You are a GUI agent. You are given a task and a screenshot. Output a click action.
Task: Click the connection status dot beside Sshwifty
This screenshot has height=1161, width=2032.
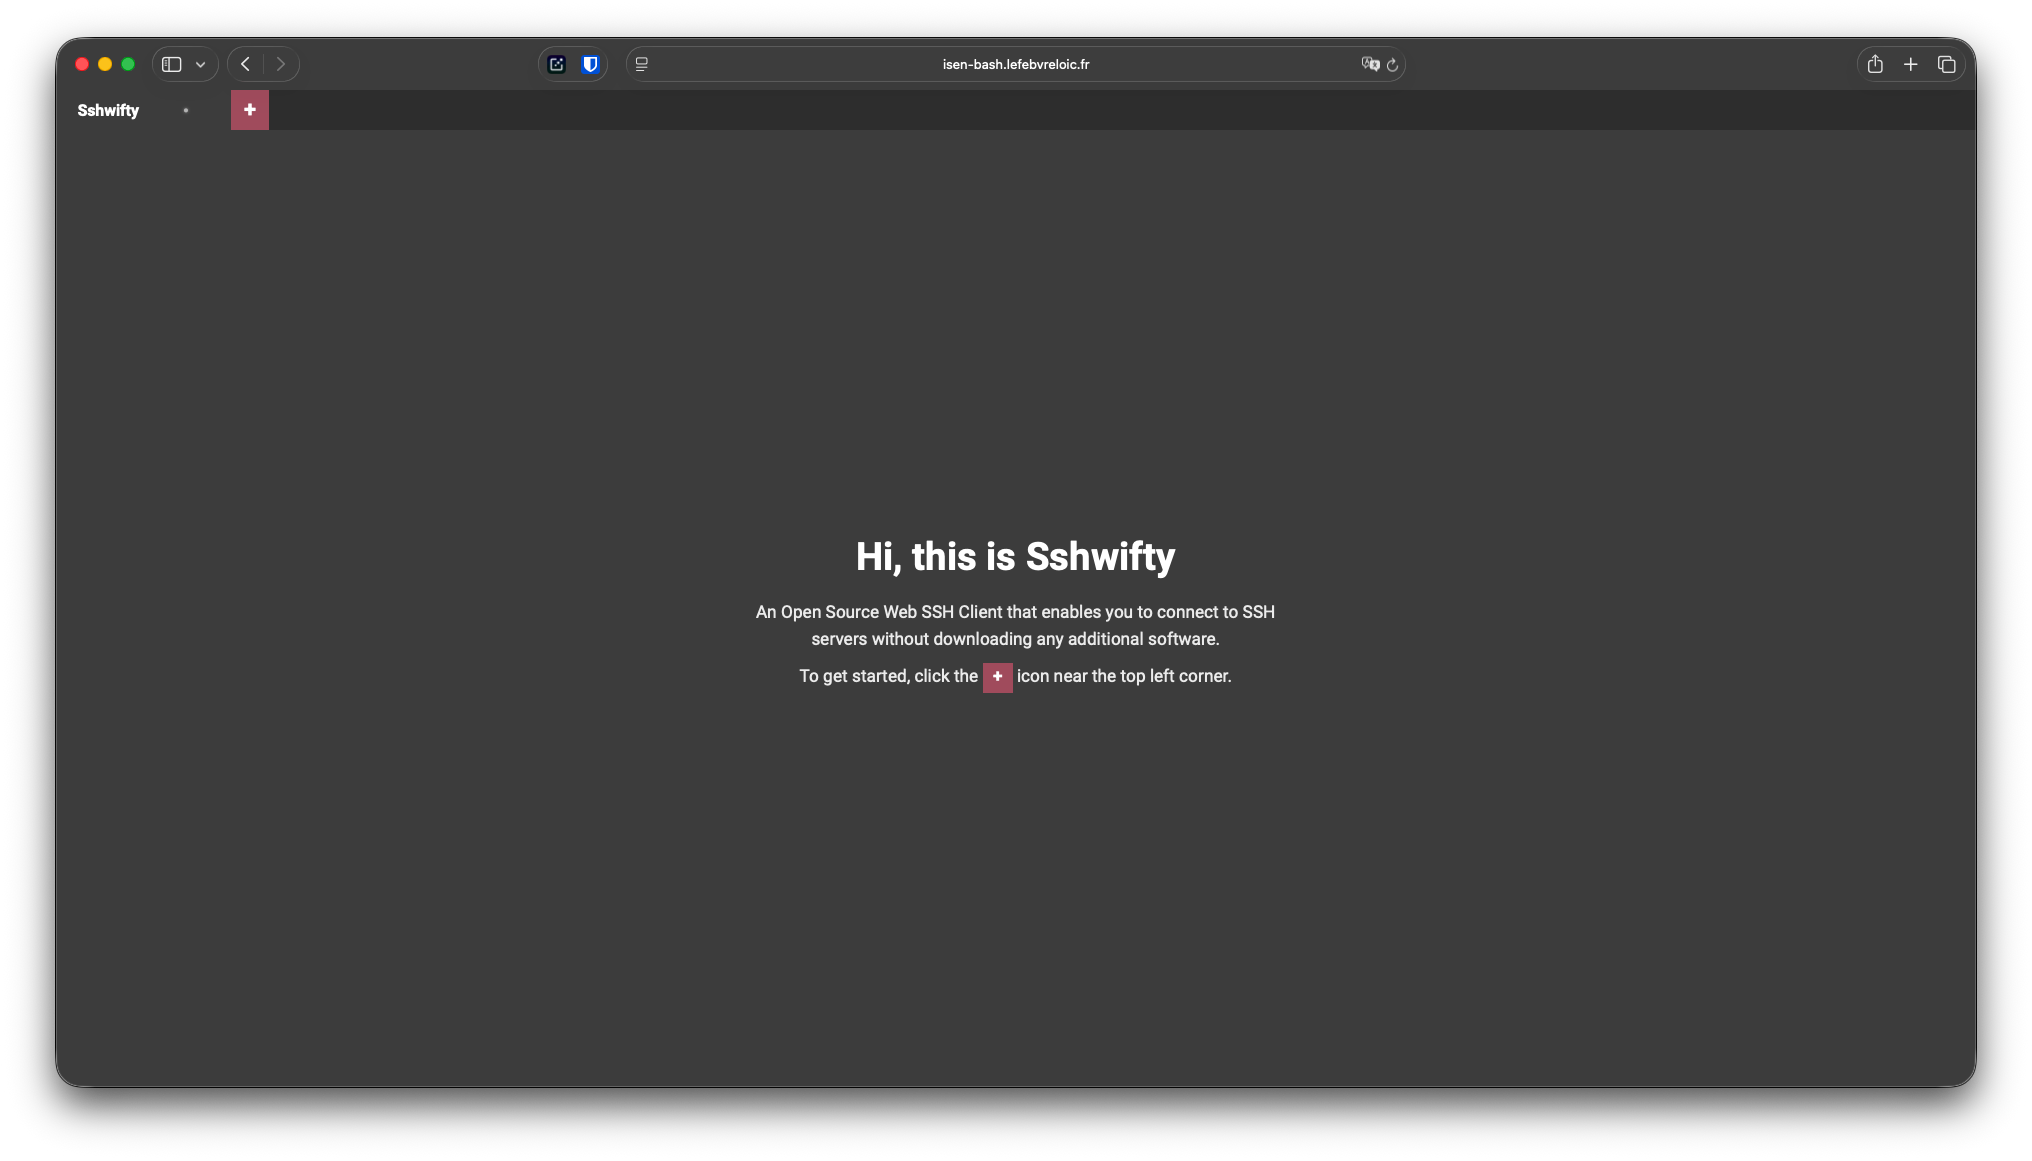pyautogui.click(x=186, y=110)
